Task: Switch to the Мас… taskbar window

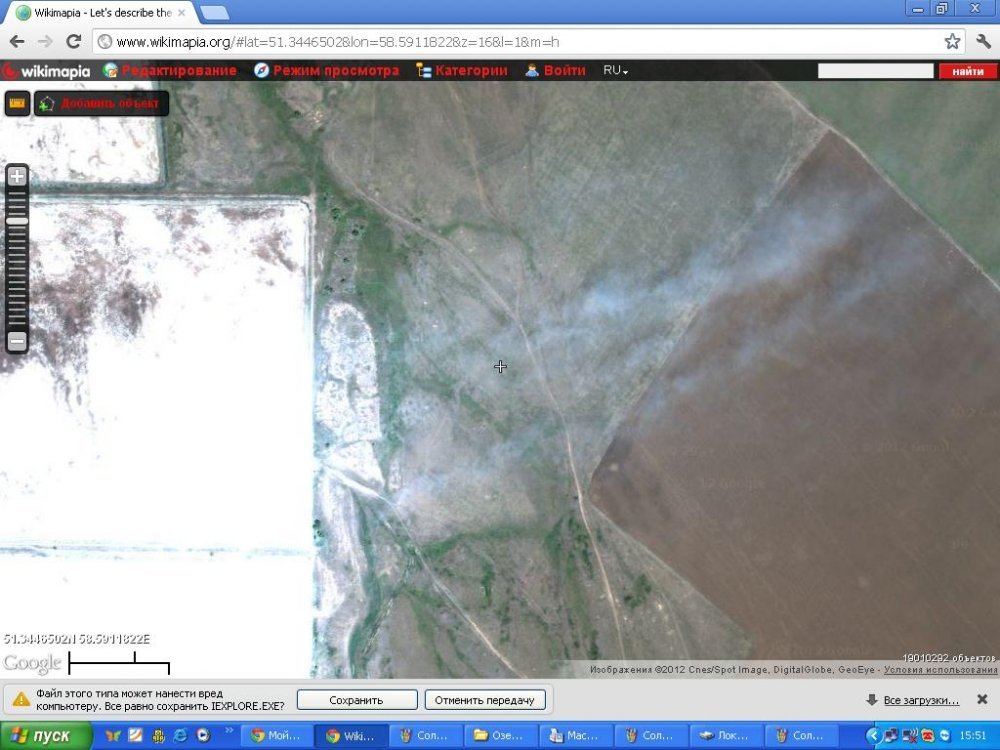Action: (x=576, y=736)
